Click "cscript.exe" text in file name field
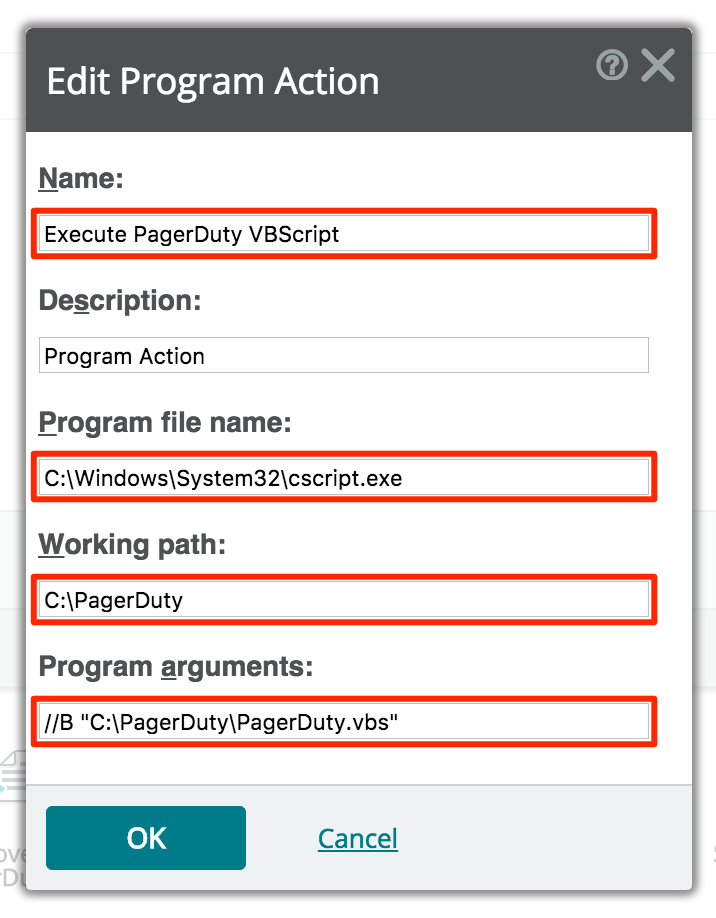The image size is (716, 918). [x=344, y=479]
